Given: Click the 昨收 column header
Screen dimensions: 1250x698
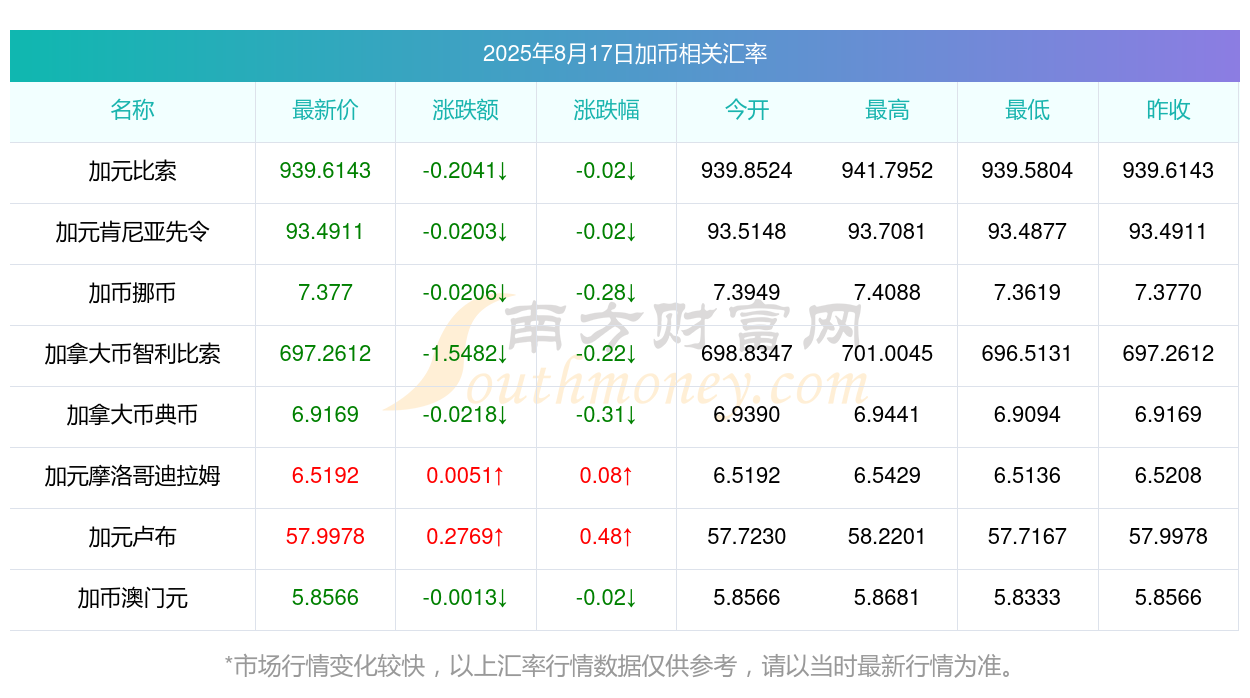Looking at the screenshot, I should coord(1168,110).
